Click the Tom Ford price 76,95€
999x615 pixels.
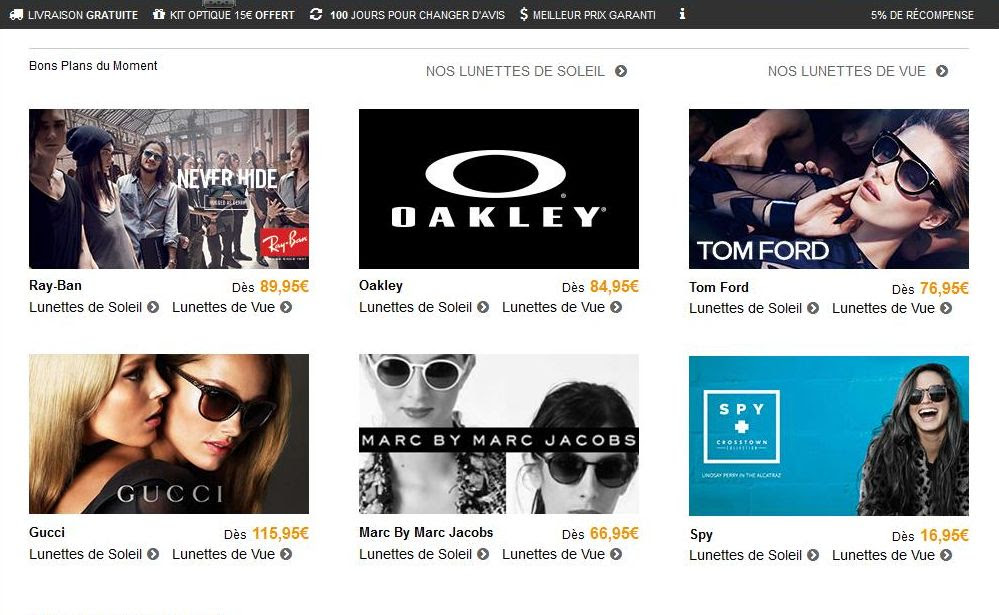pyautogui.click(x=944, y=289)
